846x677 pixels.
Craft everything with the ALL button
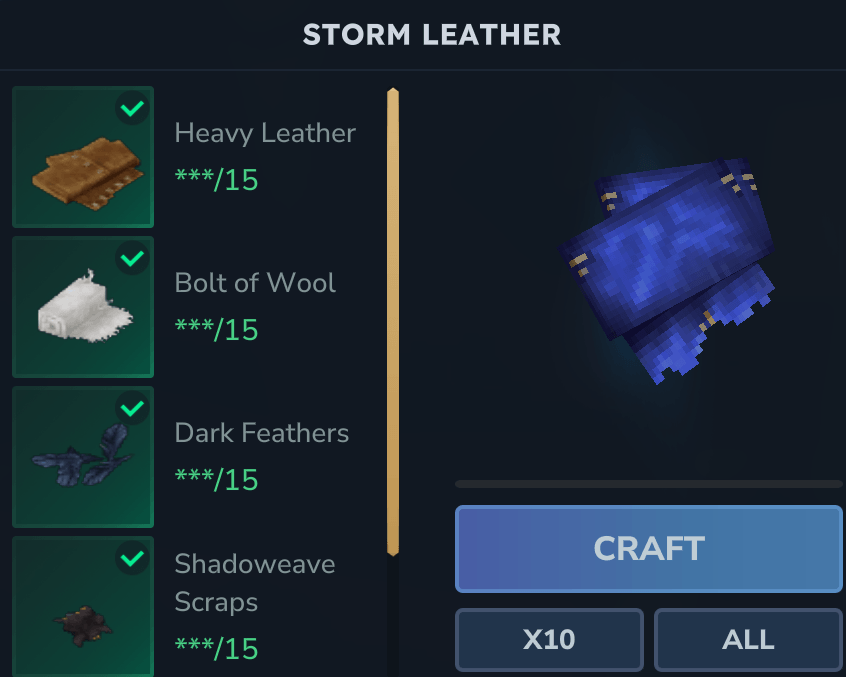[x=748, y=640]
